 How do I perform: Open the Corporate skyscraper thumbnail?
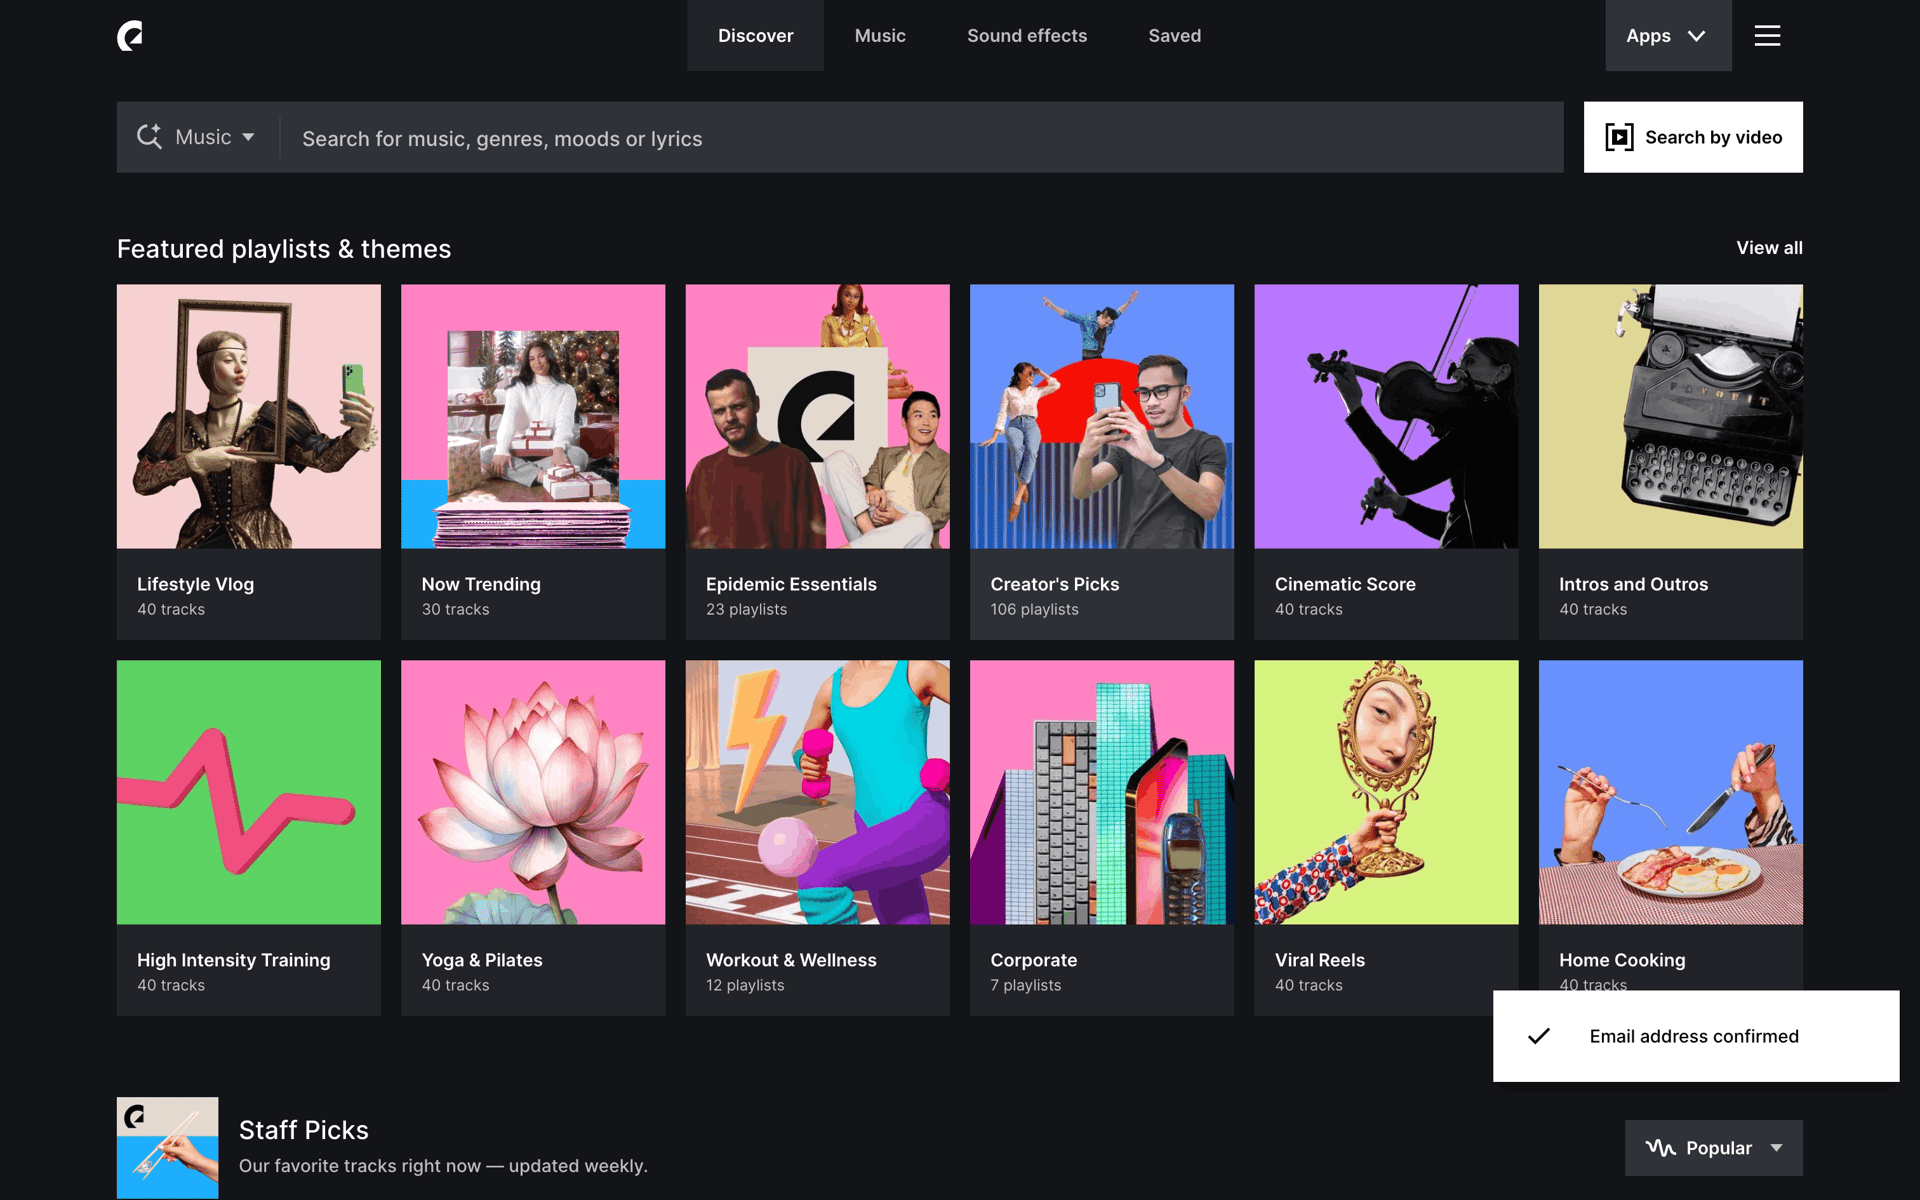tap(1102, 792)
